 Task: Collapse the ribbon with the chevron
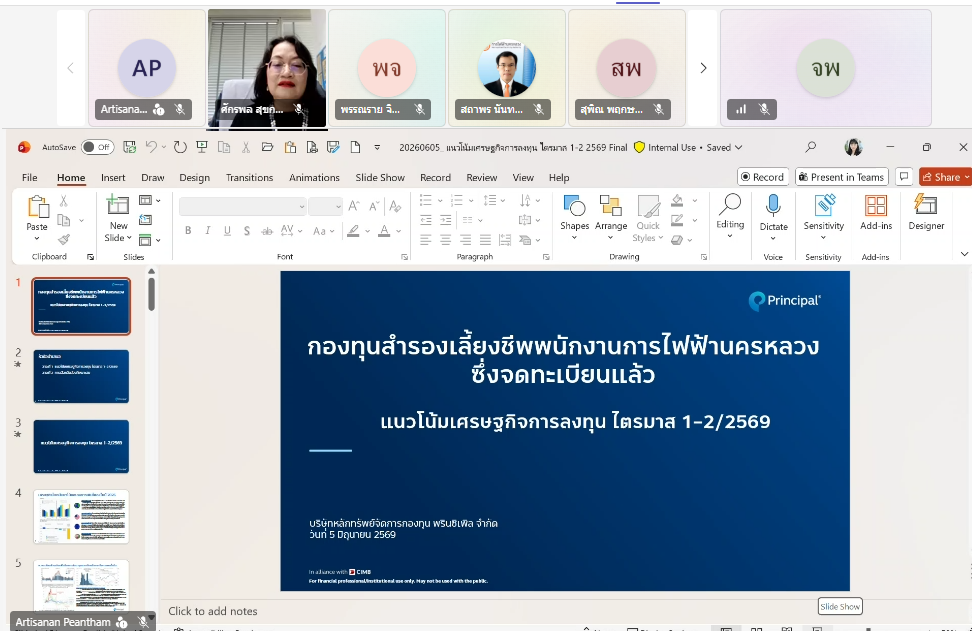(x=964, y=254)
